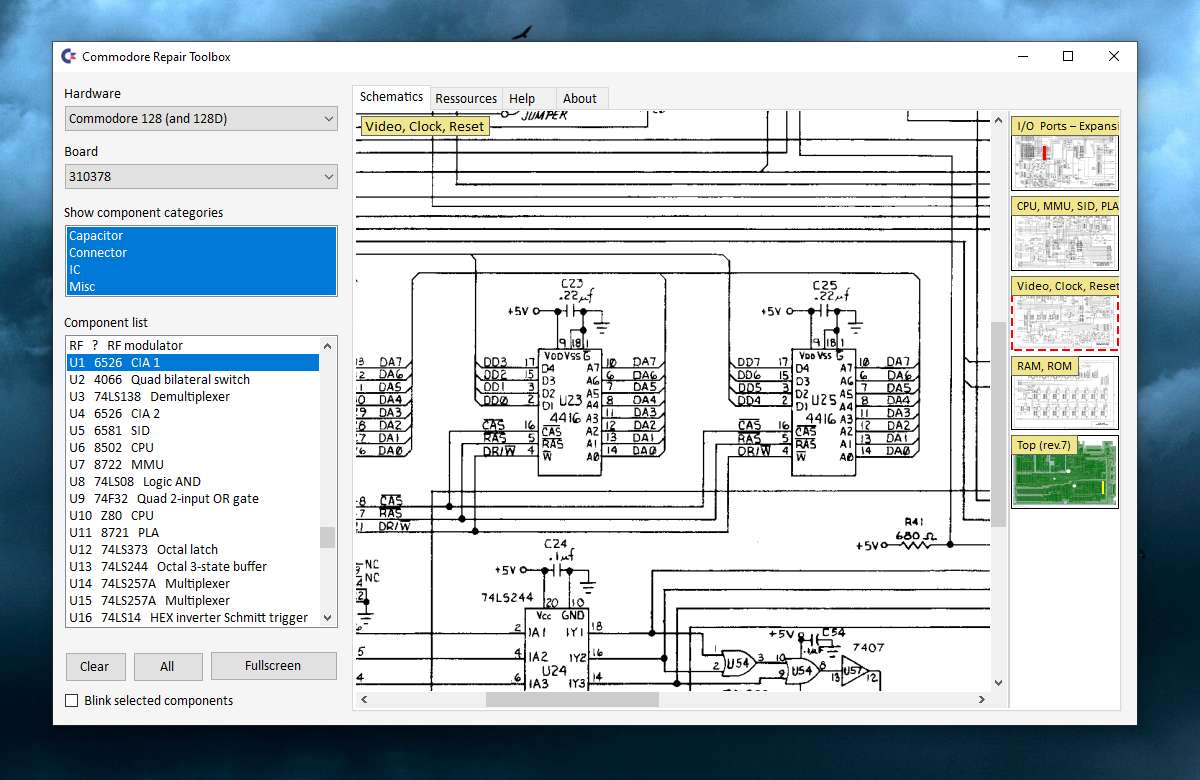Click the Video, Clock, Reset schematic label
The height and width of the screenshot is (780, 1200).
pos(425,126)
